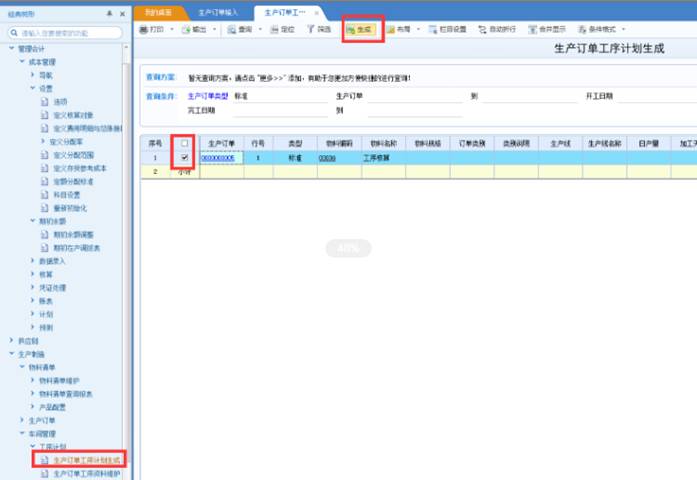Open 栏目设置 column settings
The width and height of the screenshot is (697, 480).
pyautogui.click(x=447, y=30)
